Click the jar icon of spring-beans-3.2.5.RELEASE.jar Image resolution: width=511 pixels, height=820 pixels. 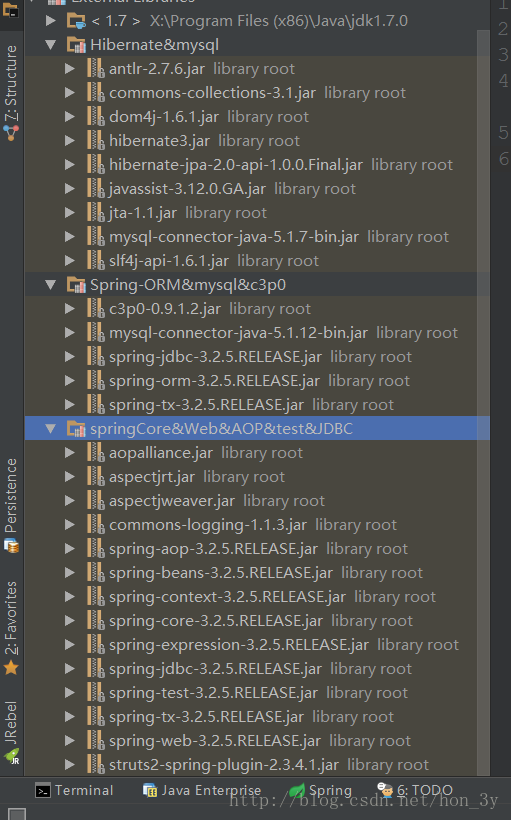coord(95,573)
